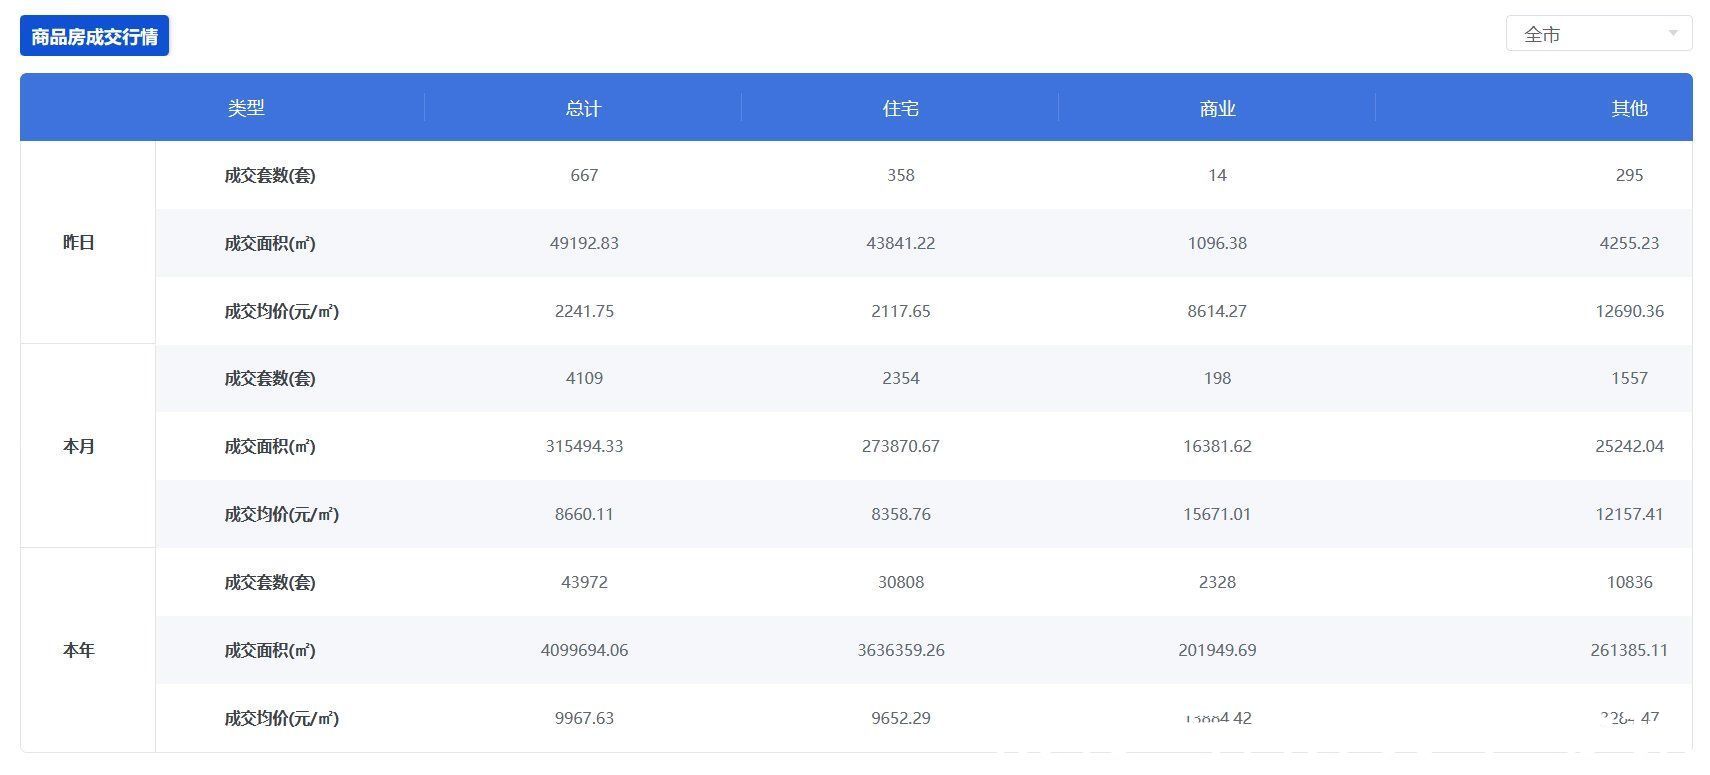Click the 昨日 row group label

pyautogui.click(x=79, y=242)
